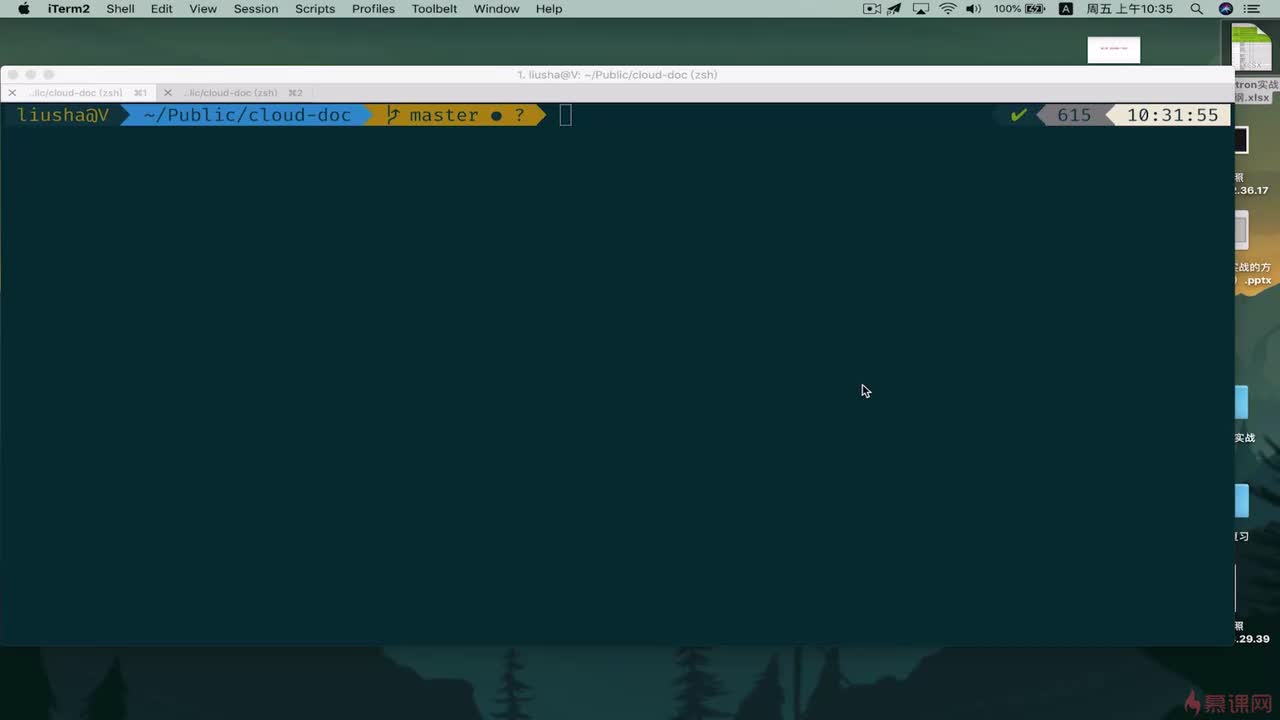Click the 615 history number segment
Viewport: 1280px width, 720px height.
pos(1074,115)
